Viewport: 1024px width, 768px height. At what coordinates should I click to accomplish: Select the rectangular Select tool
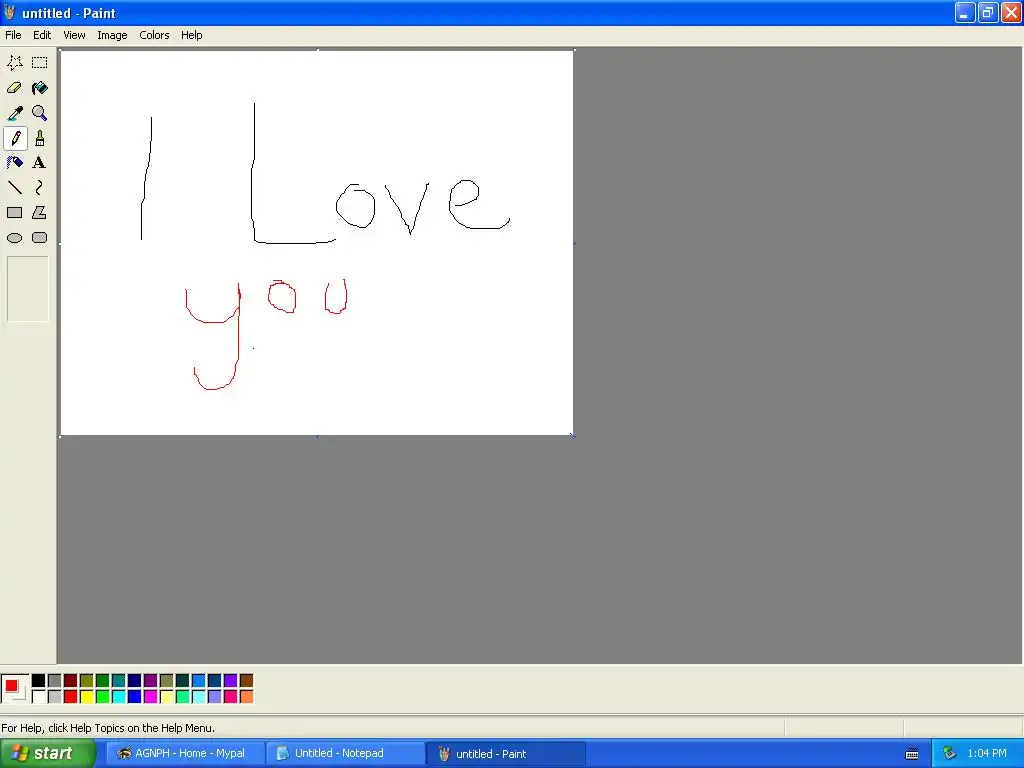click(x=40, y=63)
